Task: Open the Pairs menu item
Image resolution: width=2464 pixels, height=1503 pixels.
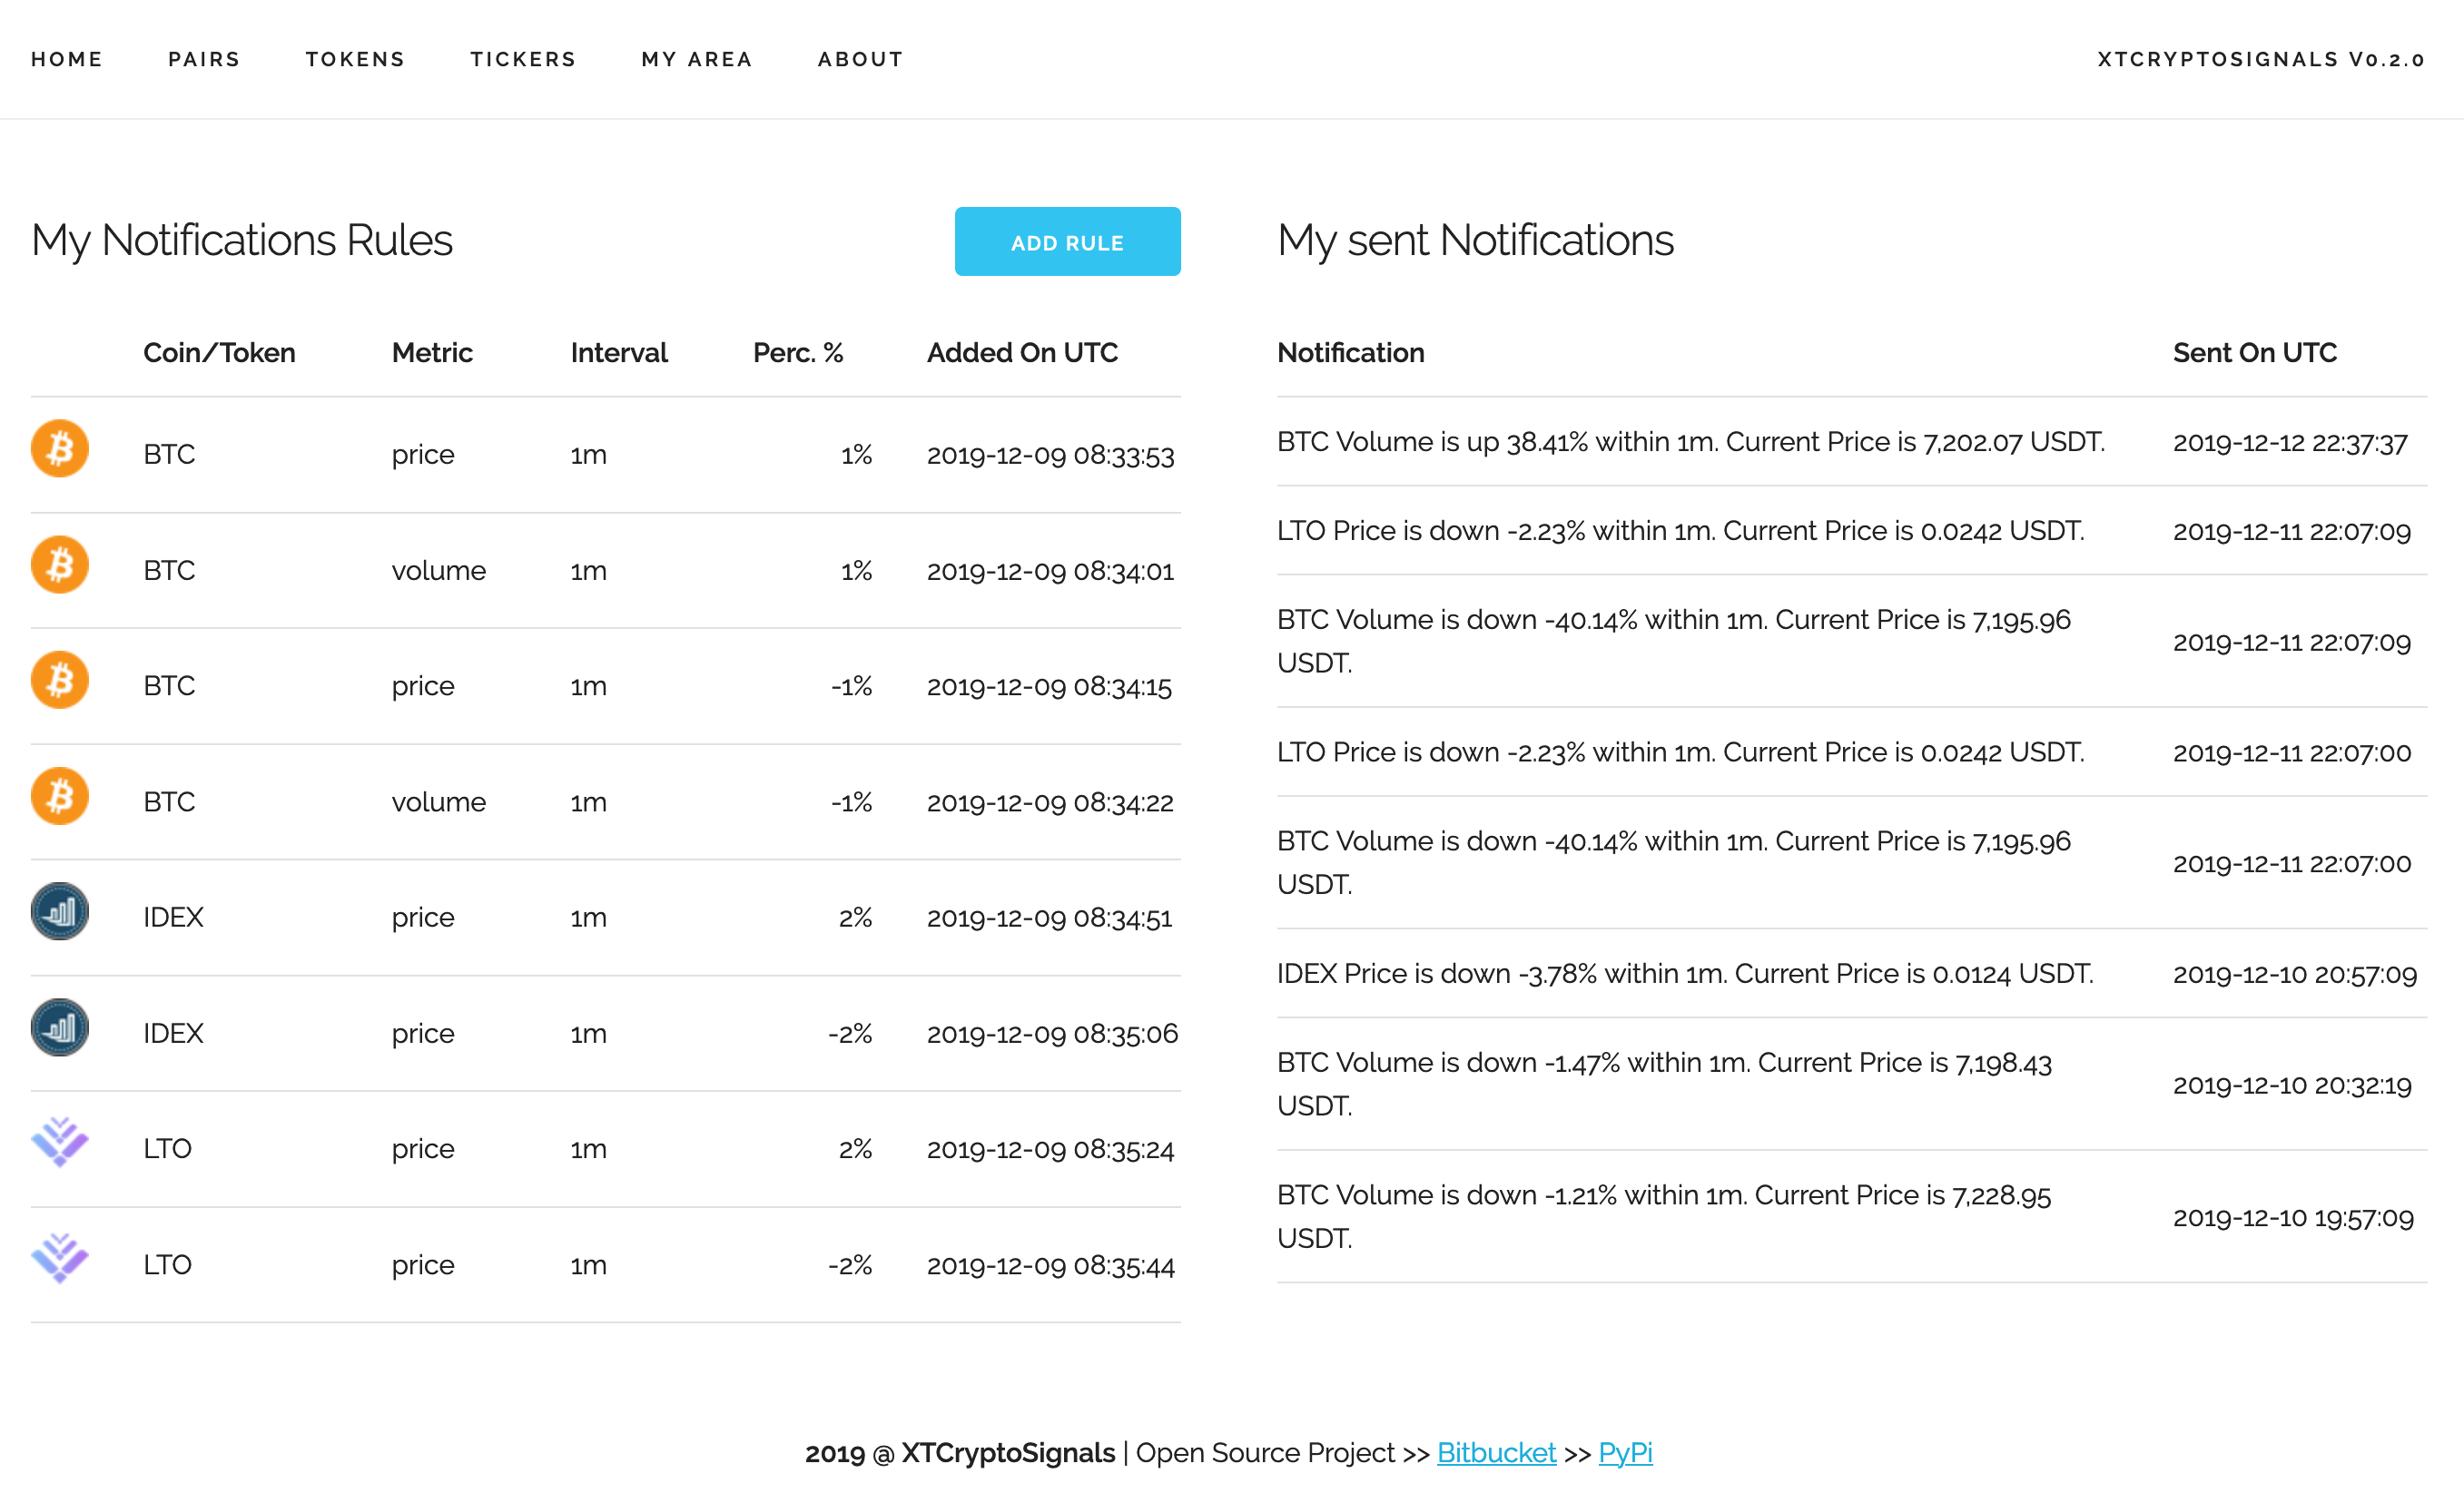Action: [204, 59]
